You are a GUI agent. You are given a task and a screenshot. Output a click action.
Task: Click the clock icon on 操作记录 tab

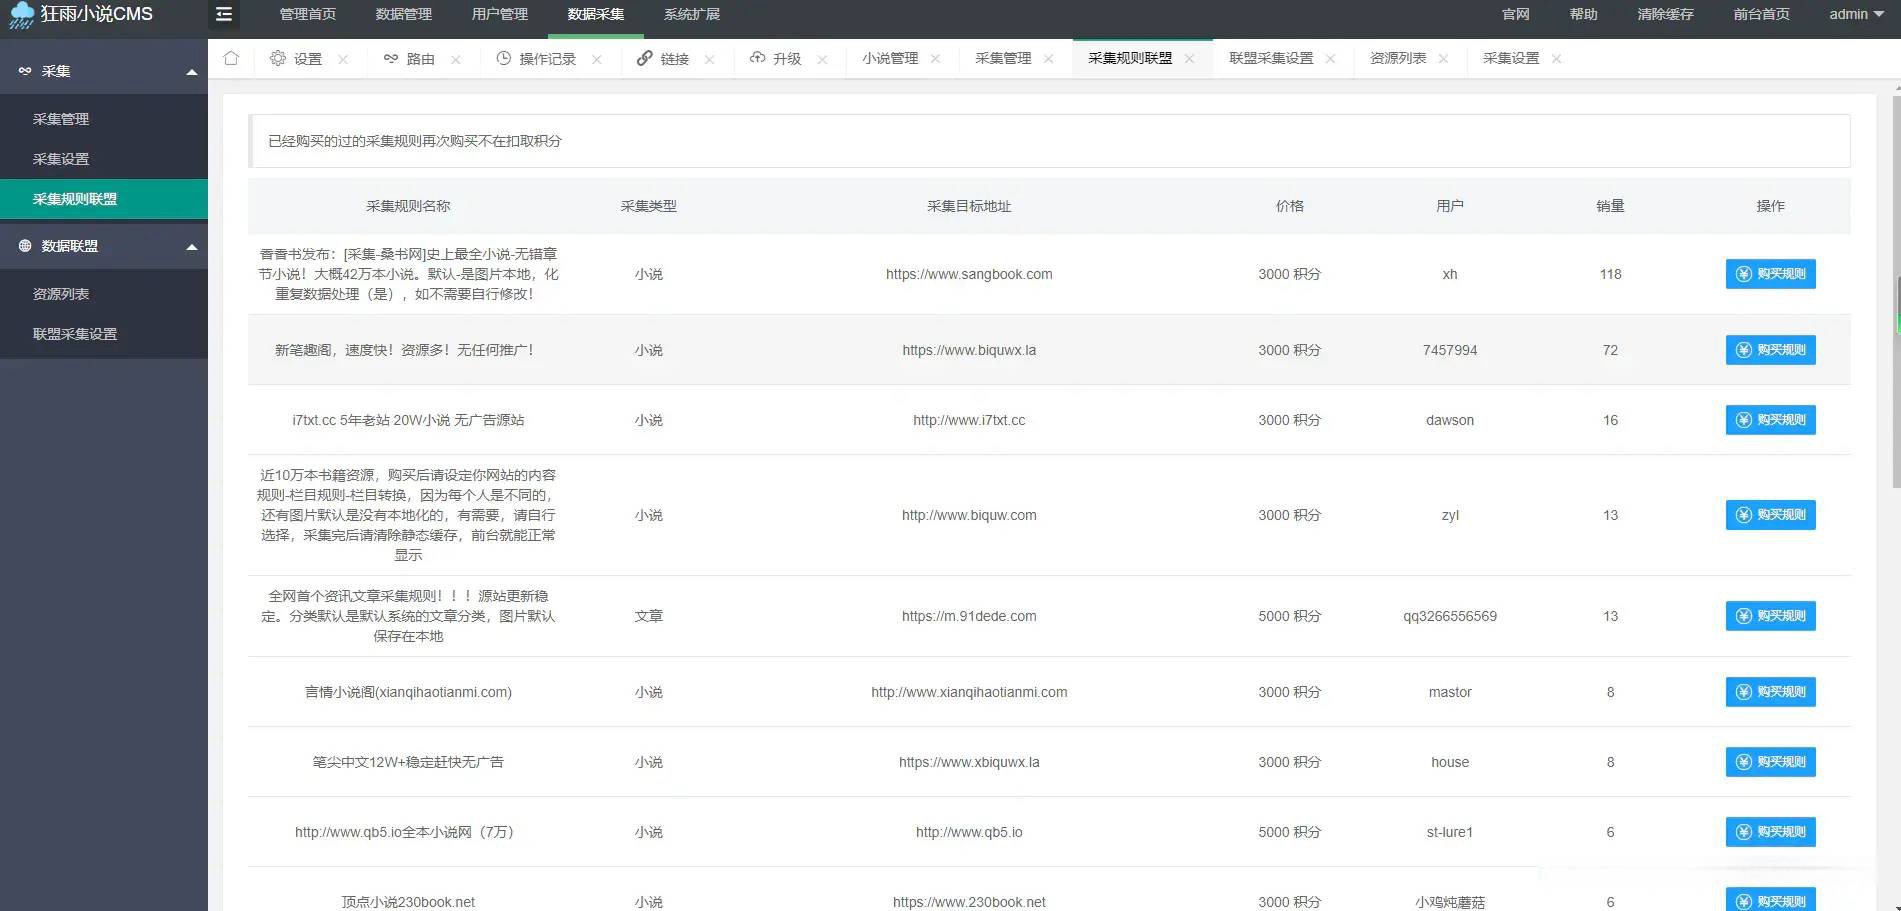[503, 58]
